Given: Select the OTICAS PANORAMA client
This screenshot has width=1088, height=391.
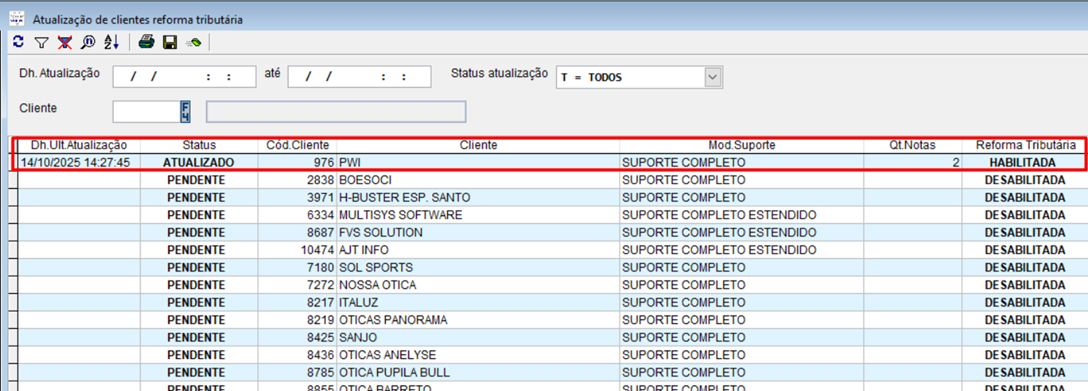Looking at the screenshot, I should pyautogui.click(x=479, y=320).
